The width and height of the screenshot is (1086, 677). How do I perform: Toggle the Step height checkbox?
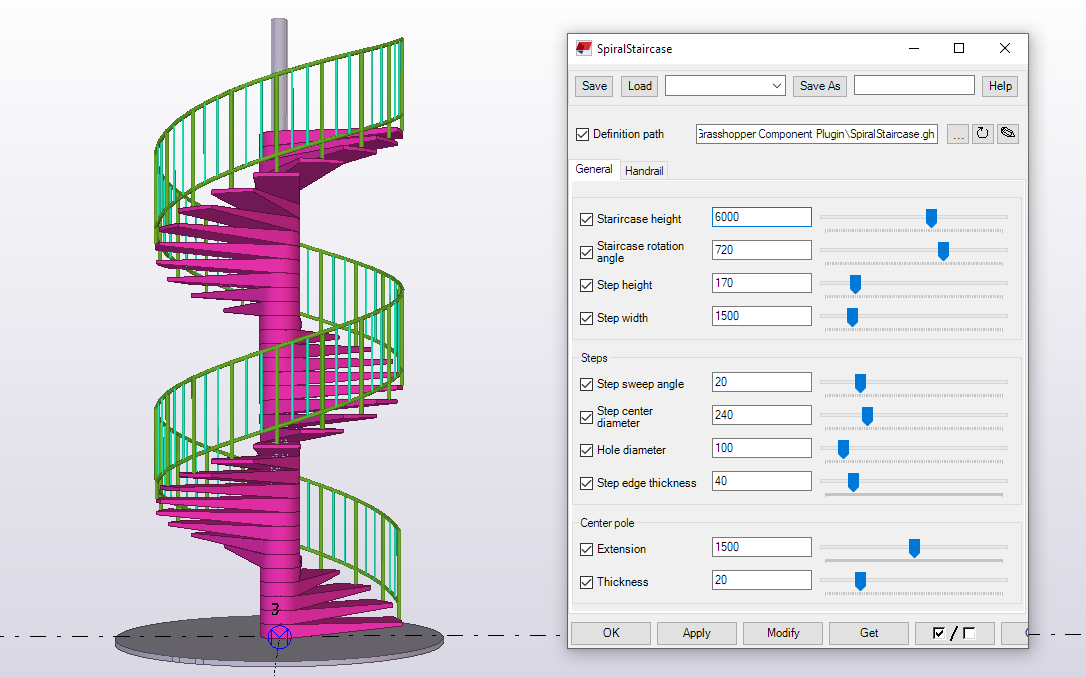[587, 285]
